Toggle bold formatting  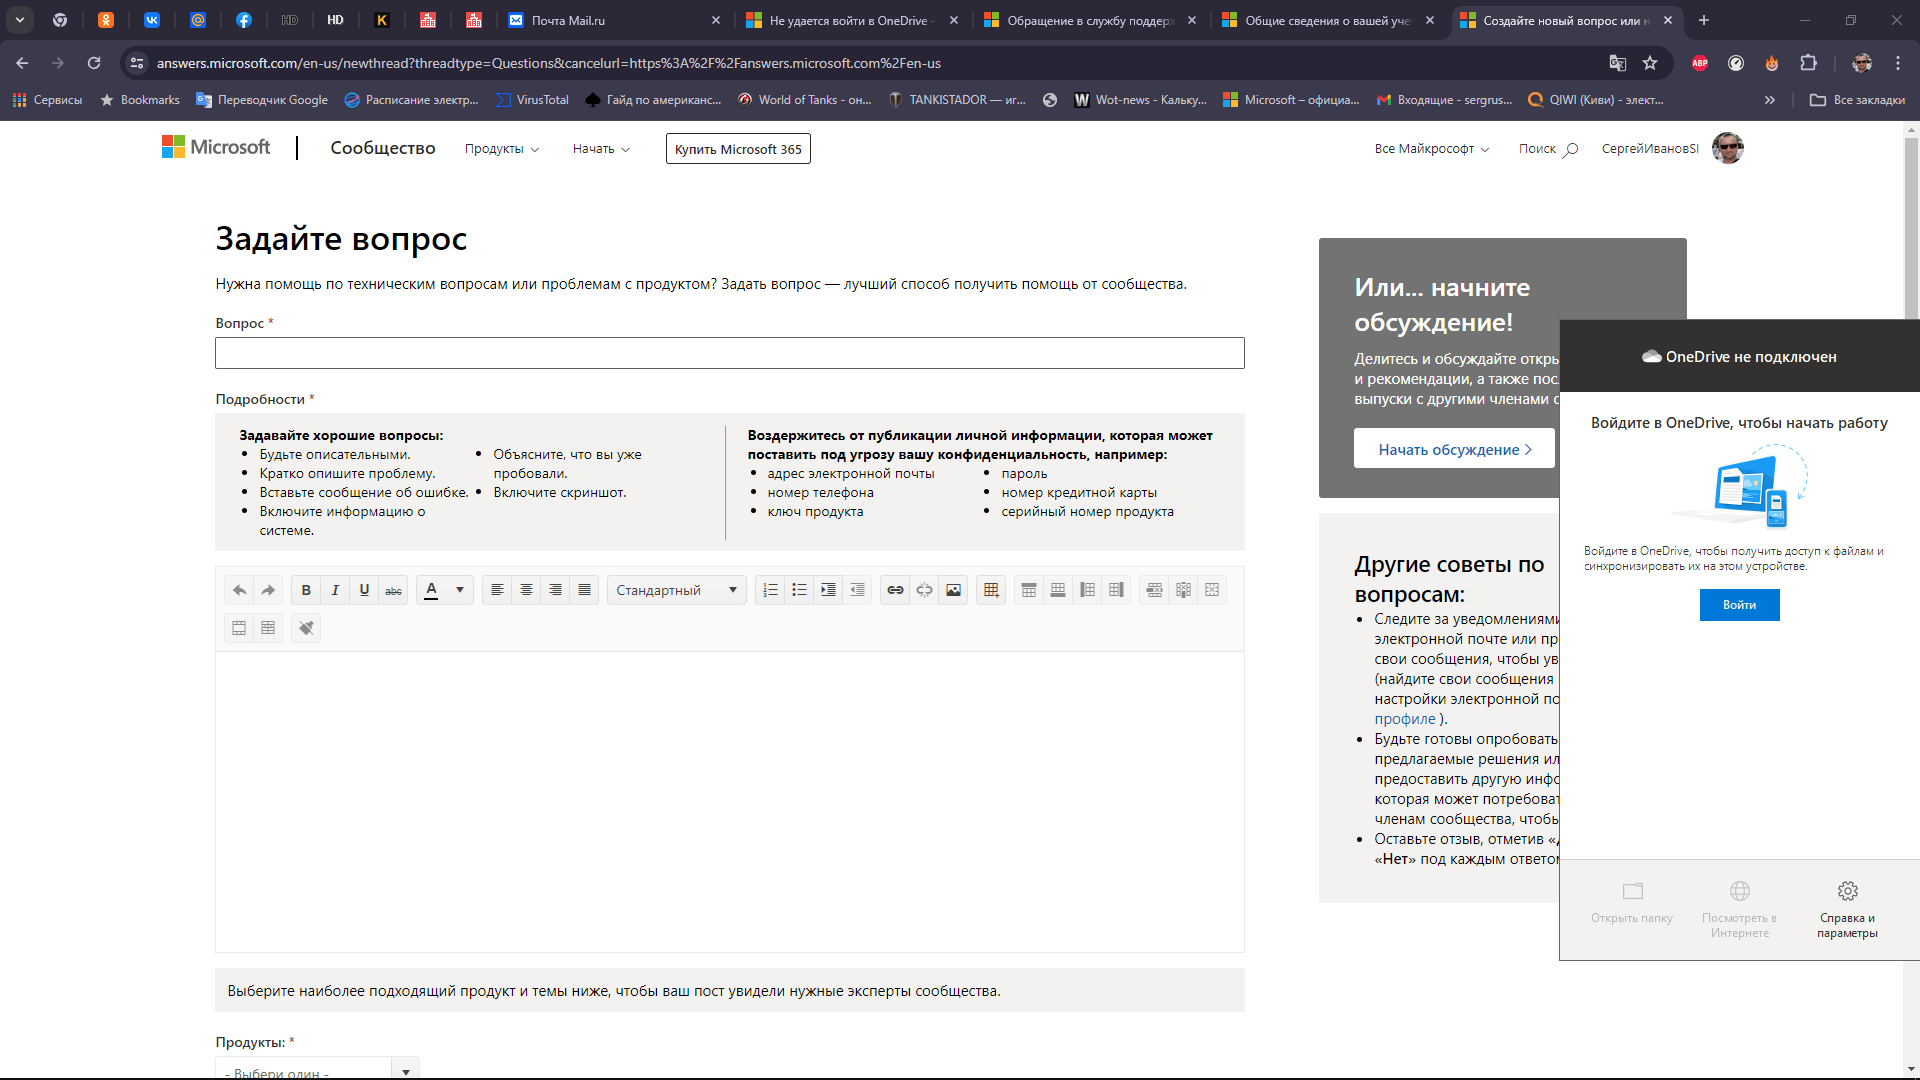(x=306, y=590)
